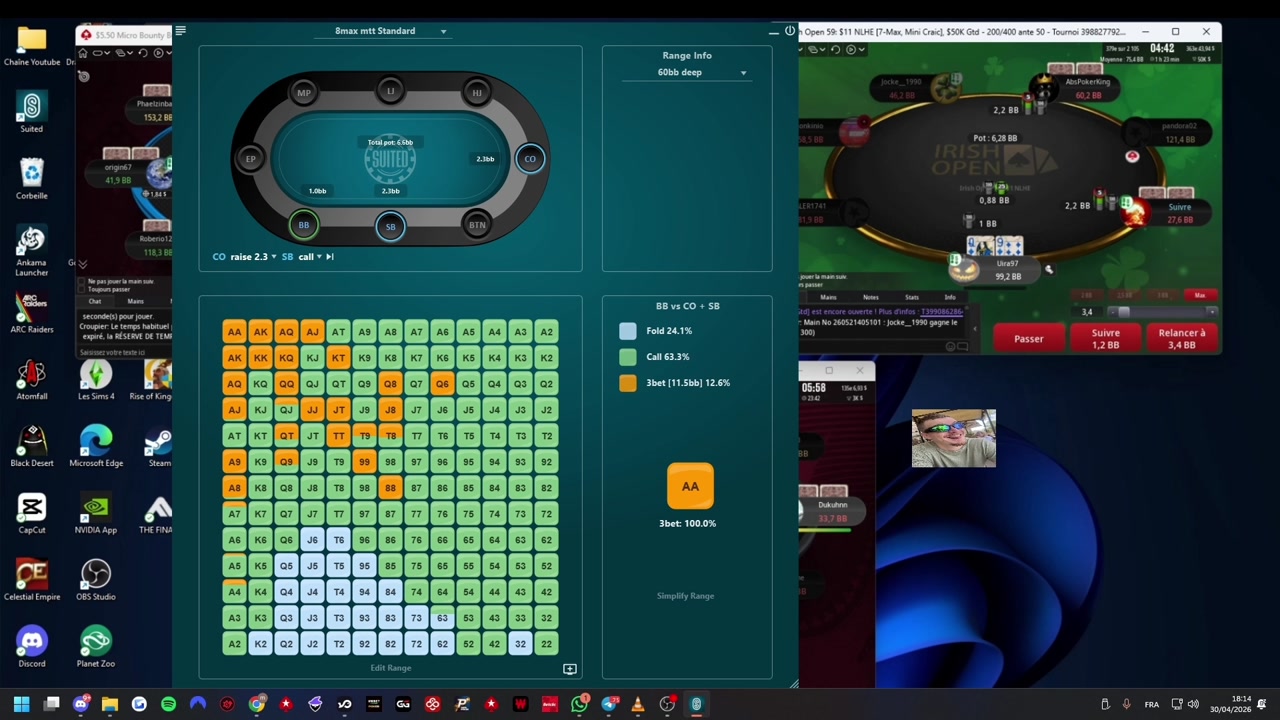Image resolution: width=1280 pixels, height=720 pixels.
Task: Open the Planet Zoo desktop shortcut
Action: (96, 647)
